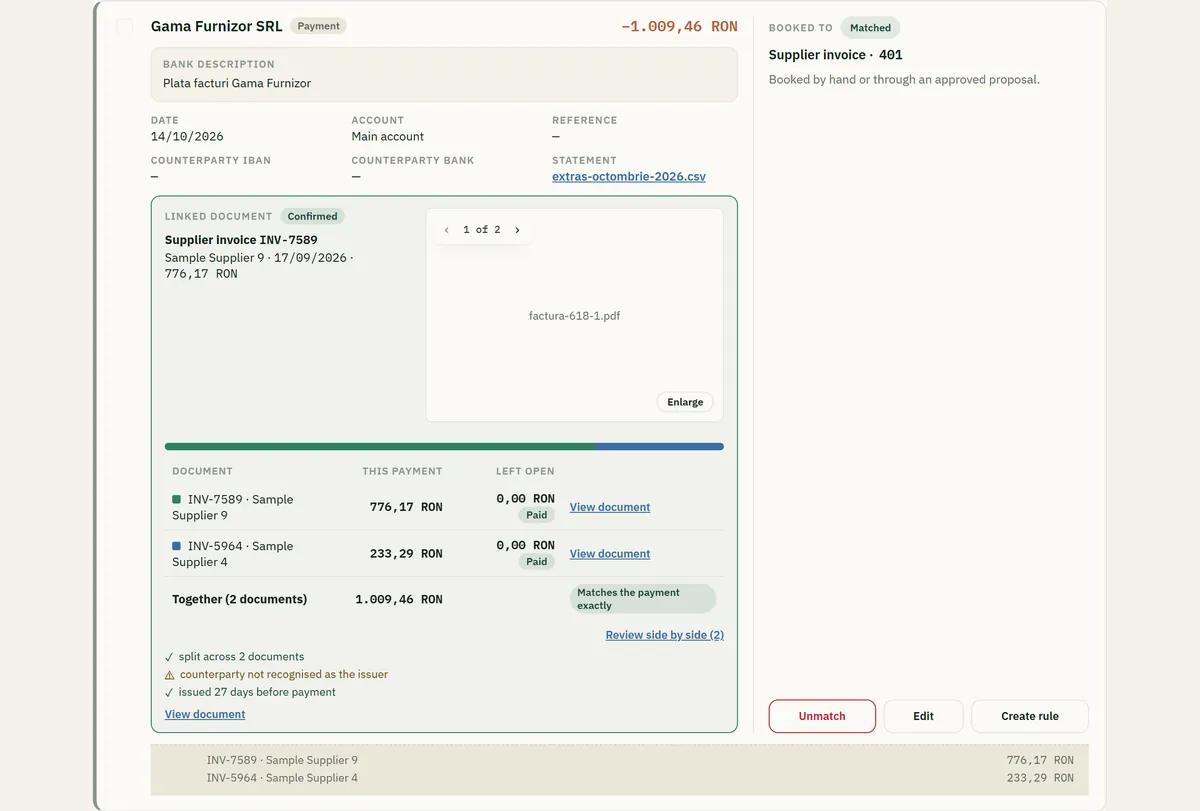
Task: Click 233,29 RON in This Payment column
Action: point(406,554)
